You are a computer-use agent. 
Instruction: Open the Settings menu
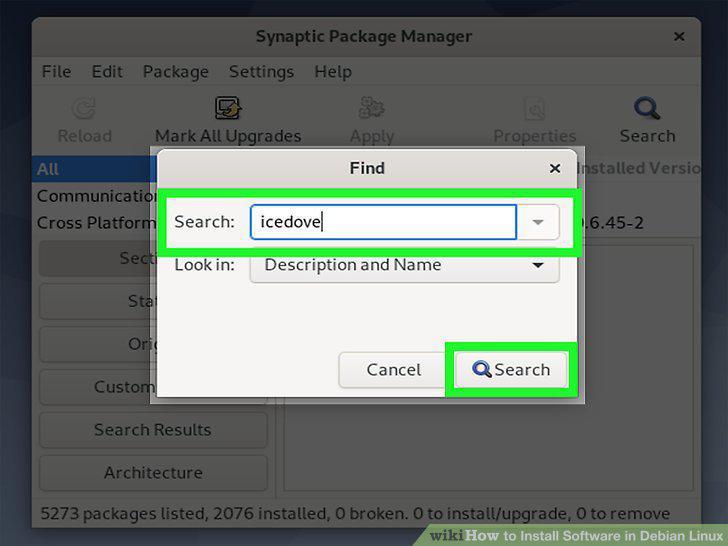click(261, 72)
